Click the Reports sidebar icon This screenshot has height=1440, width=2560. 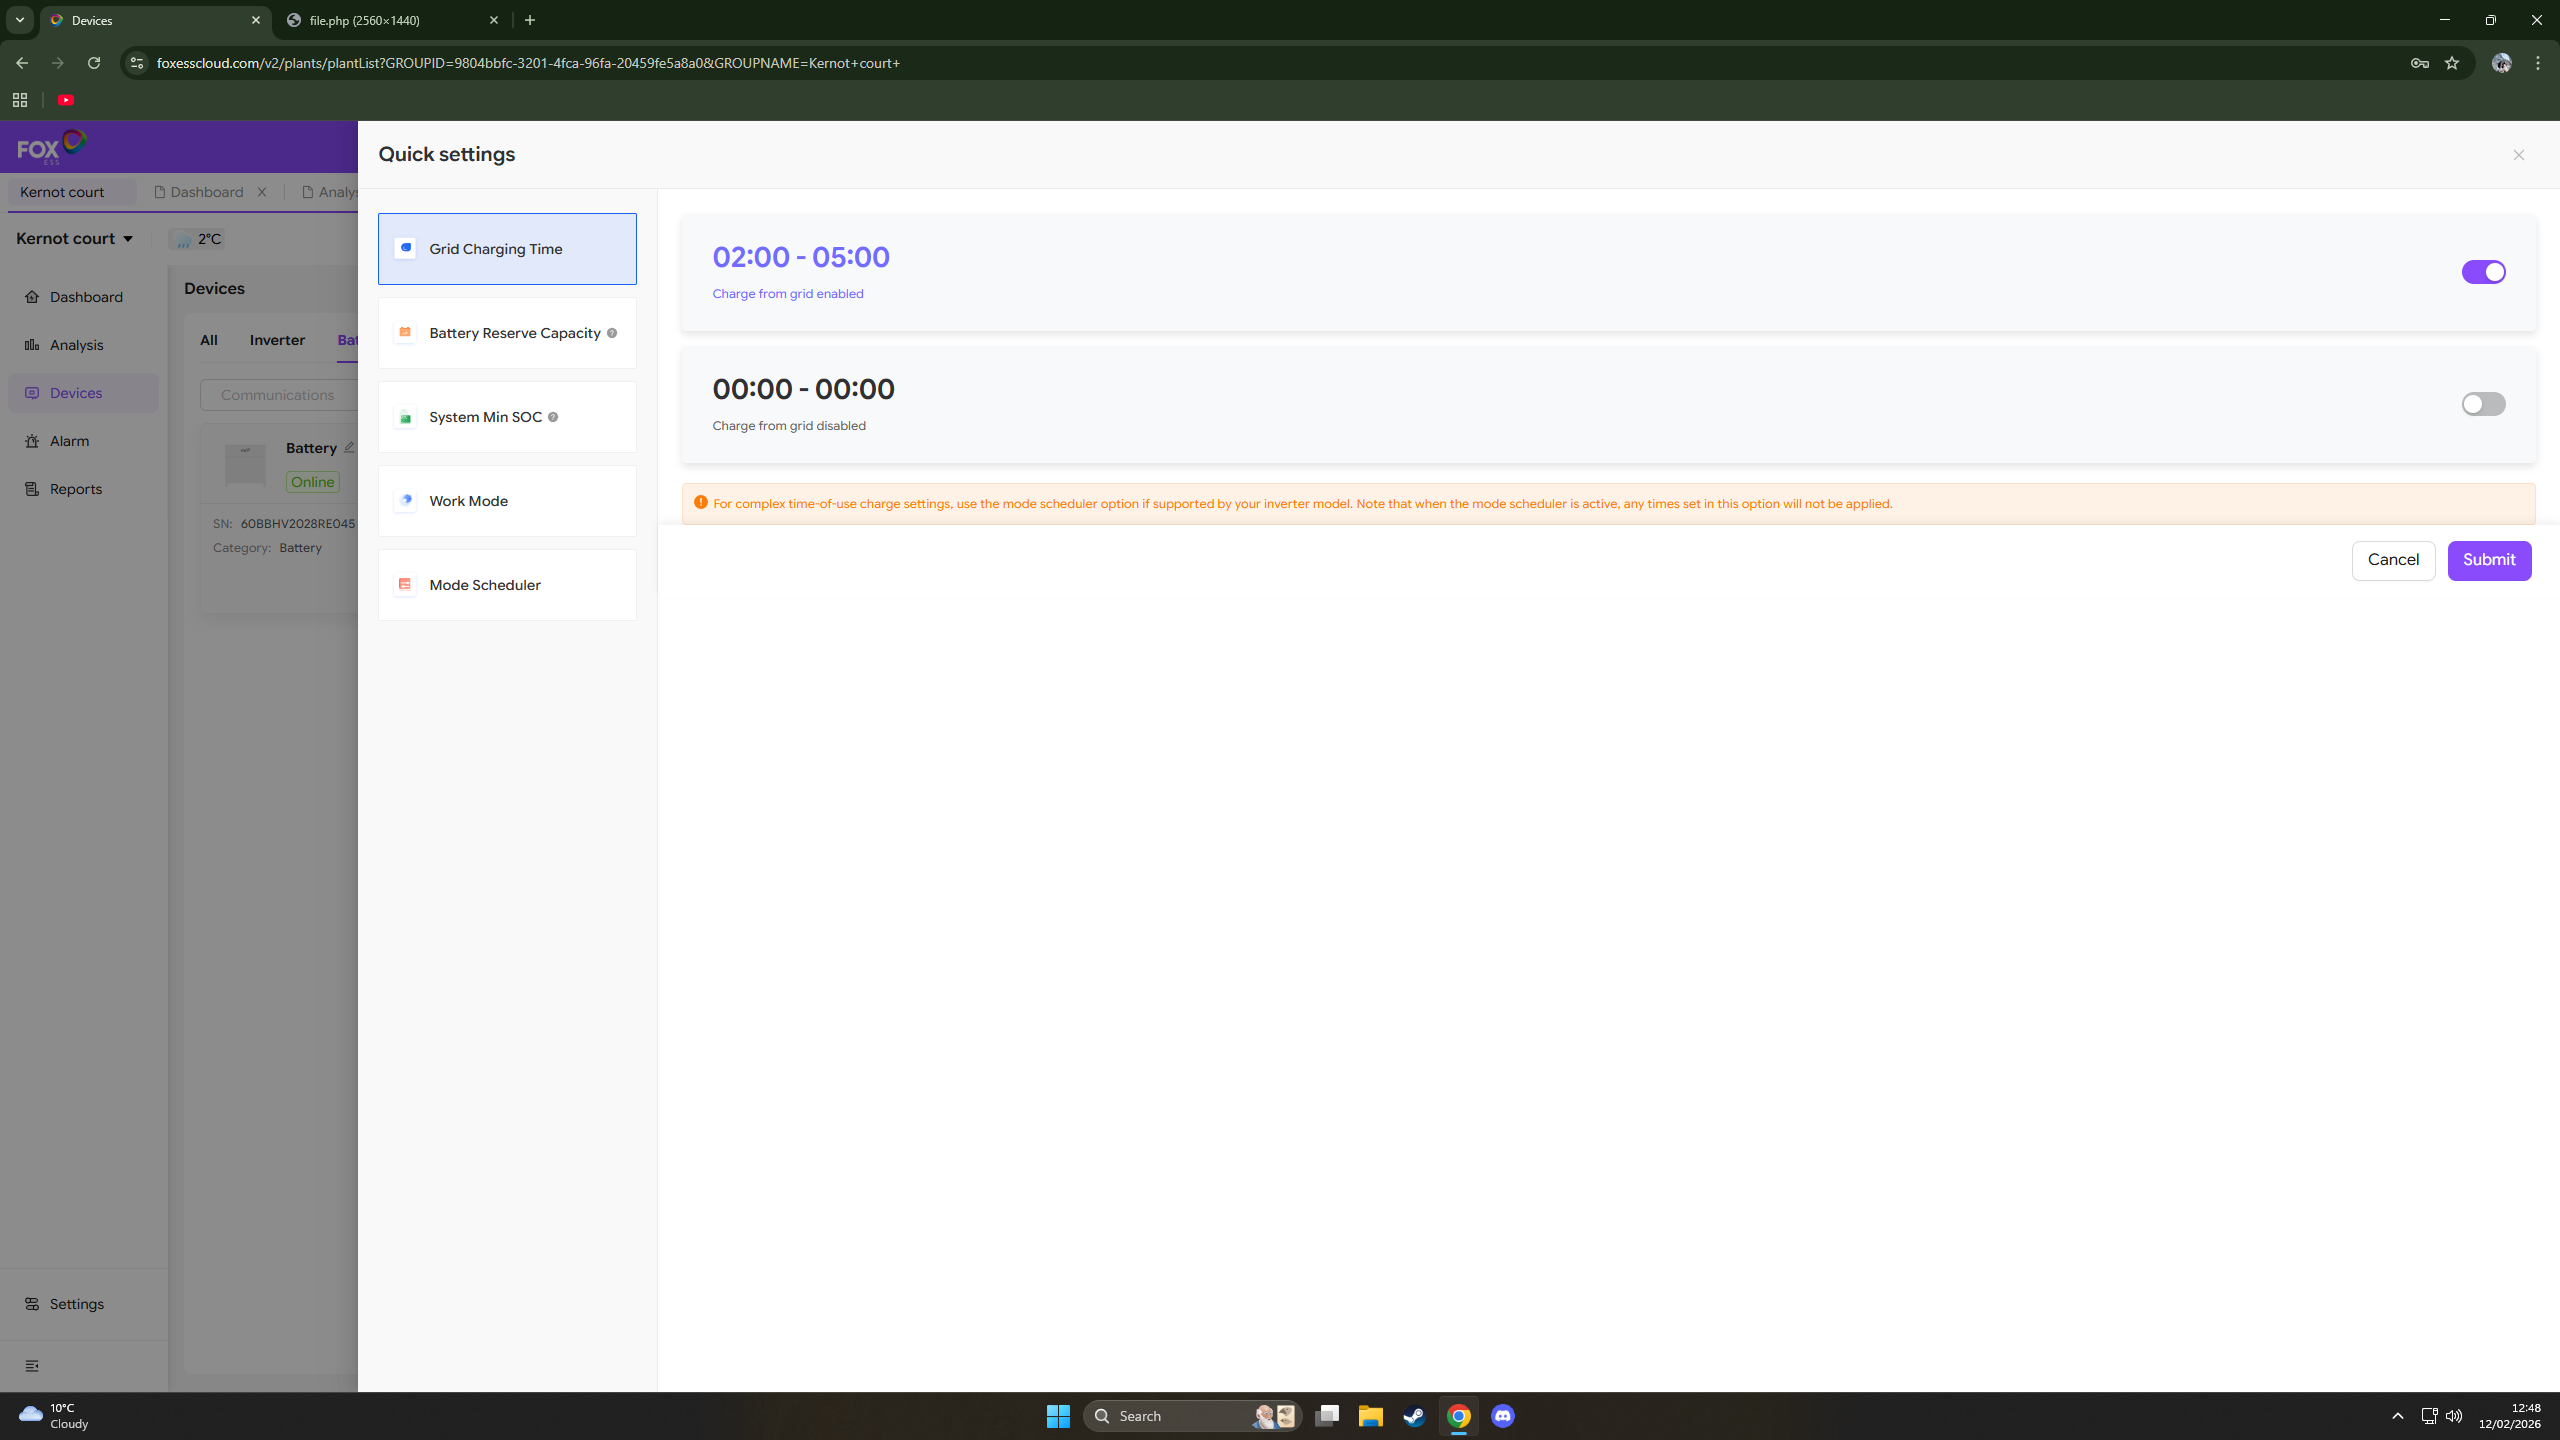tap(32, 489)
